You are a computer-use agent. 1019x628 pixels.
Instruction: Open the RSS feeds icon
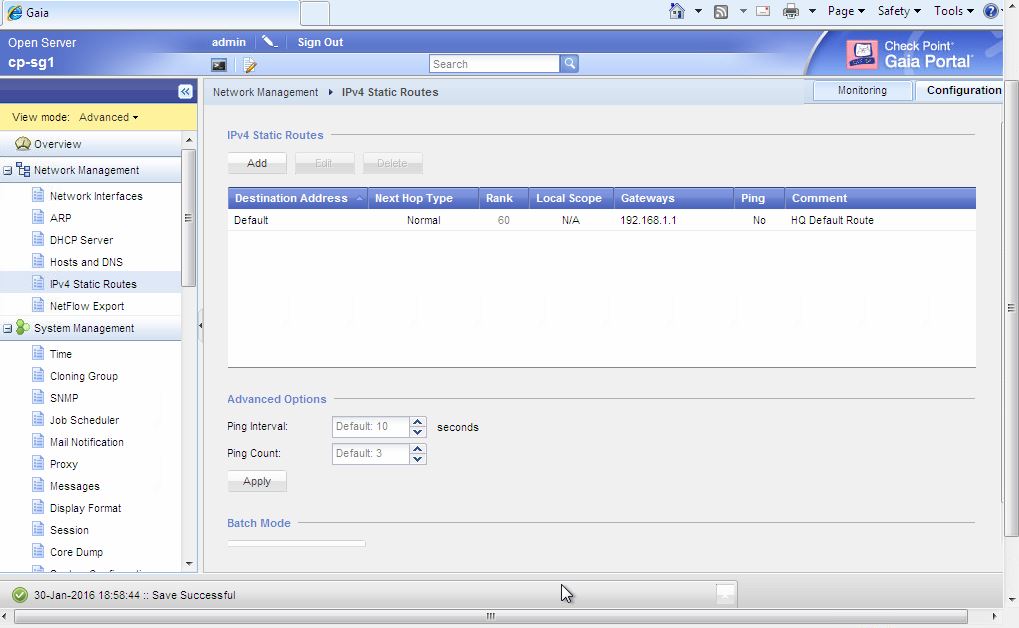coord(719,11)
